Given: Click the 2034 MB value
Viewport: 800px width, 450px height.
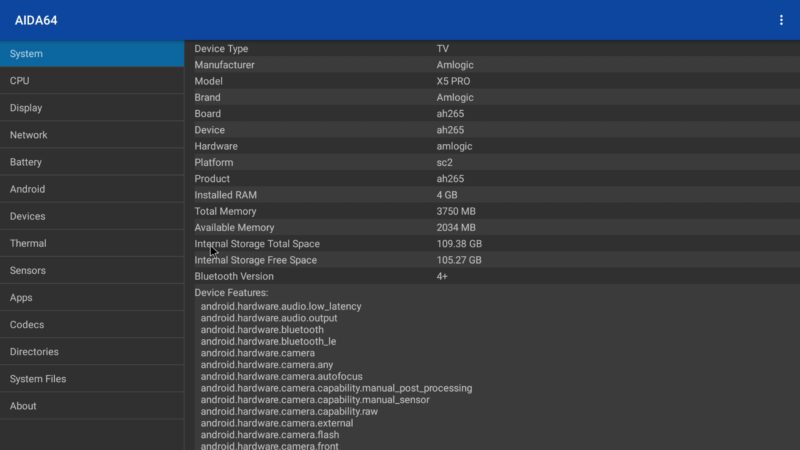Looking at the screenshot, I should click(456, 228).
